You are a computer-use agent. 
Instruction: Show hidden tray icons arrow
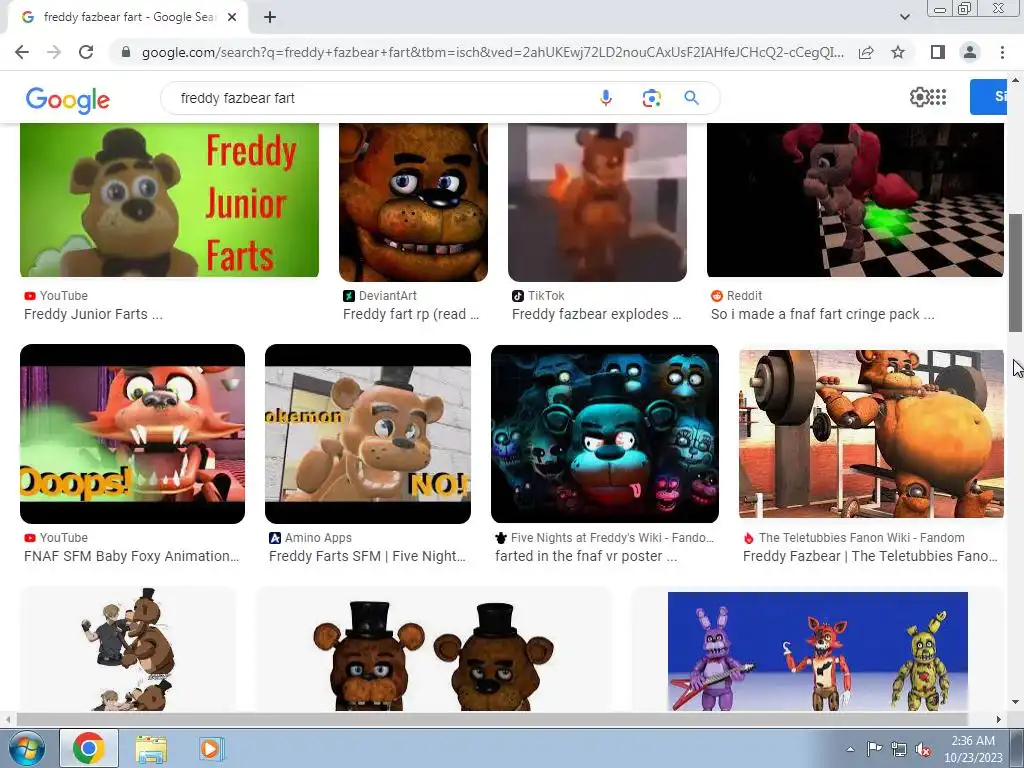[850, 749]
